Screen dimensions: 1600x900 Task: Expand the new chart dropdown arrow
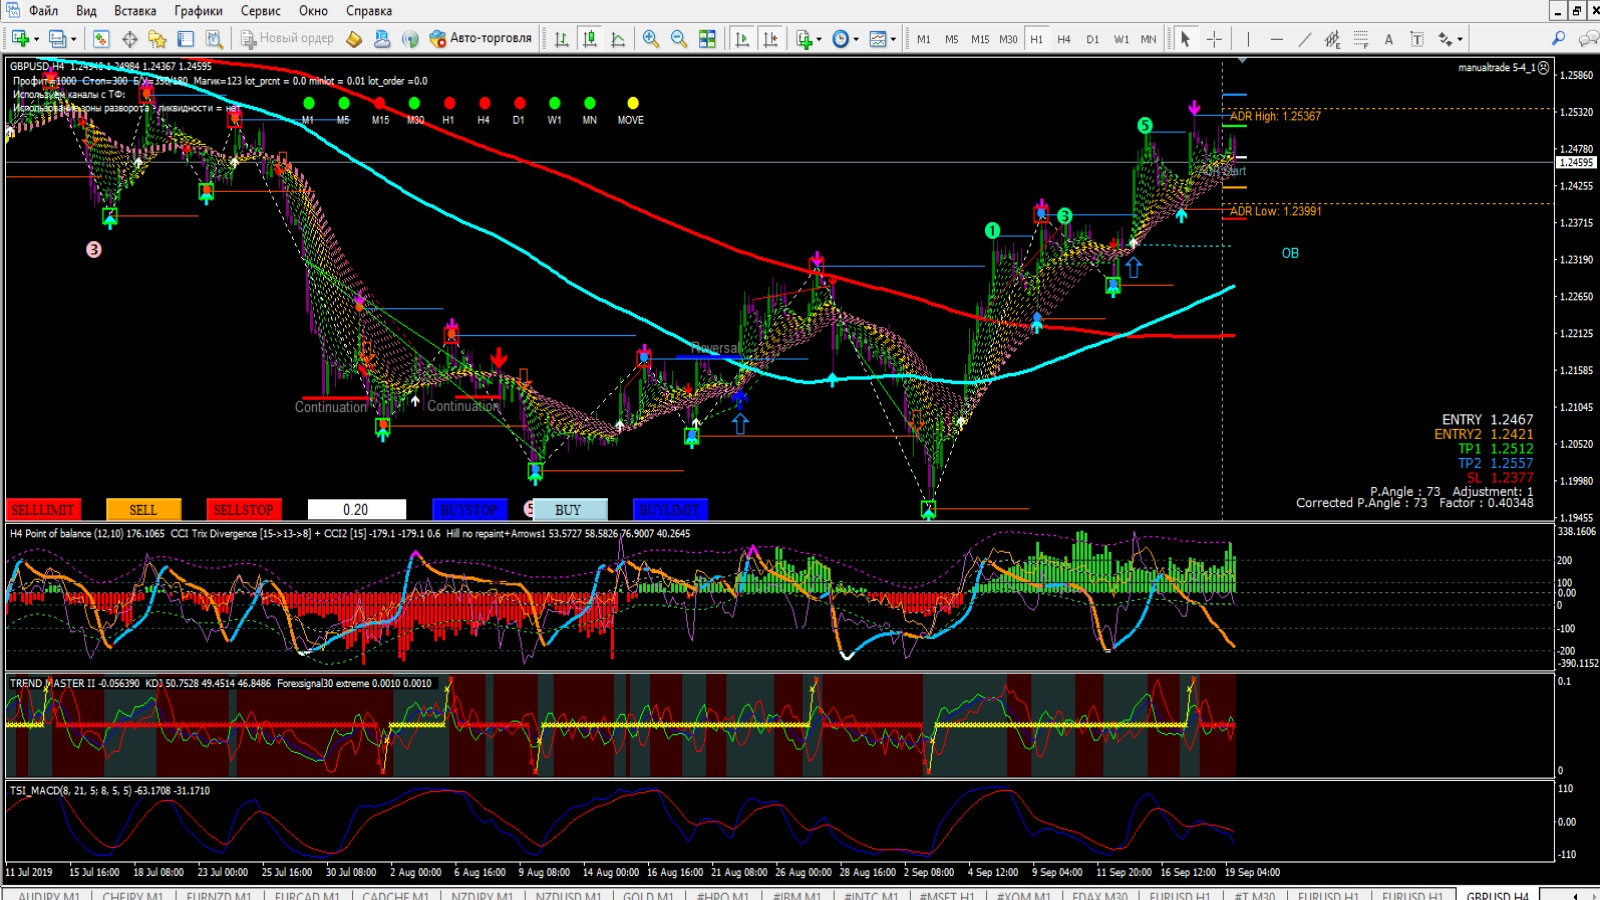pyautogui.click(x=37, y=40)
